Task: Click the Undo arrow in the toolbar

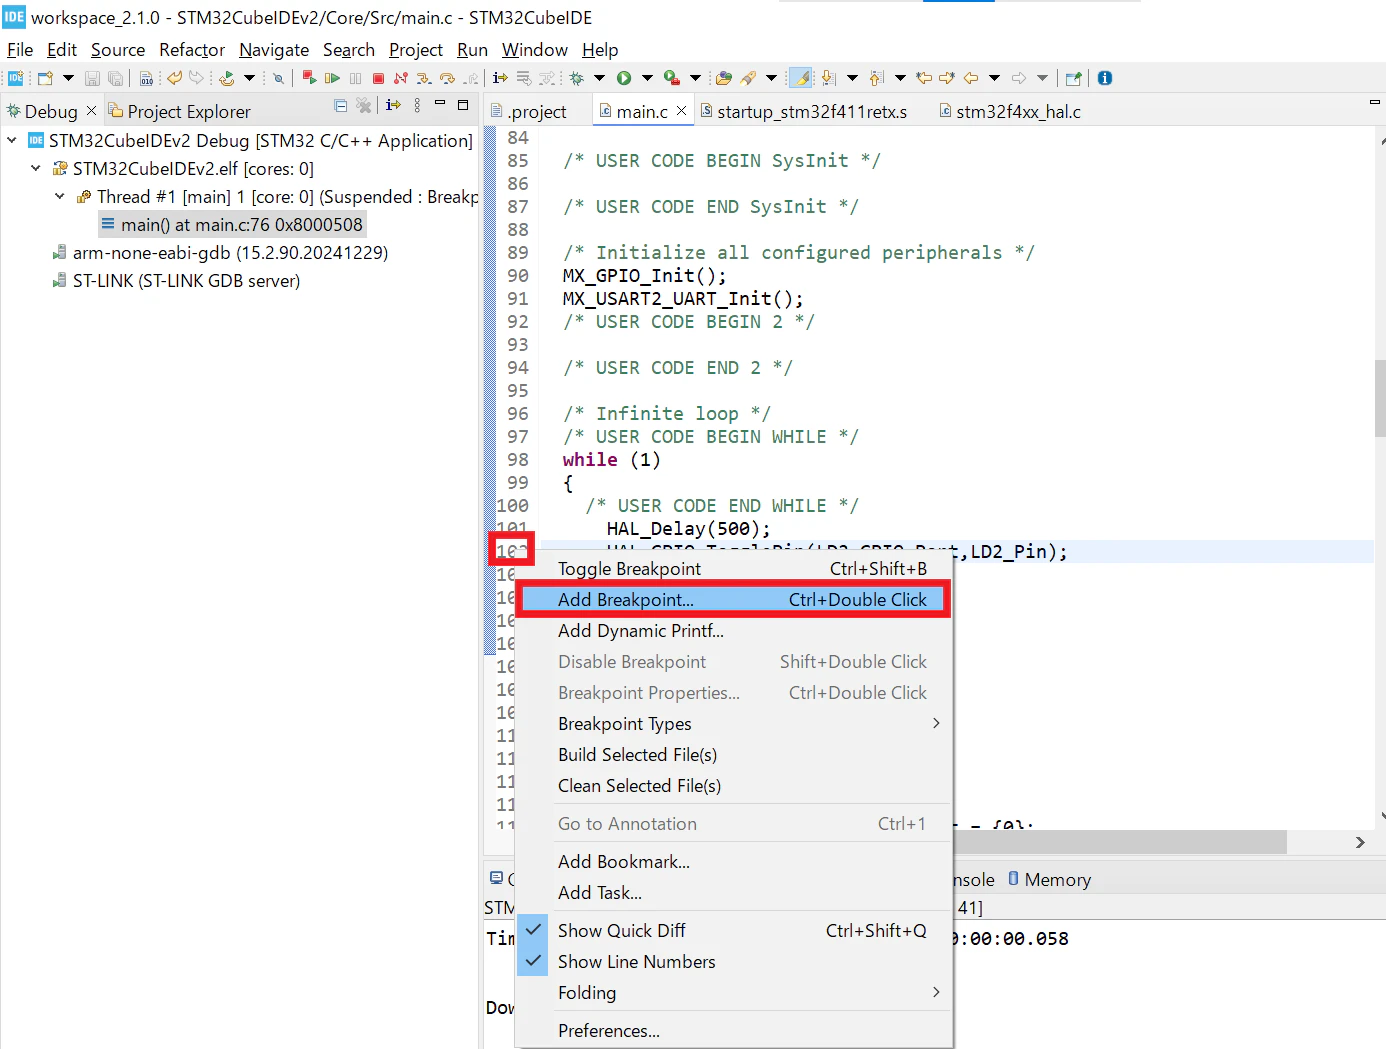Action: click(175, 78)
